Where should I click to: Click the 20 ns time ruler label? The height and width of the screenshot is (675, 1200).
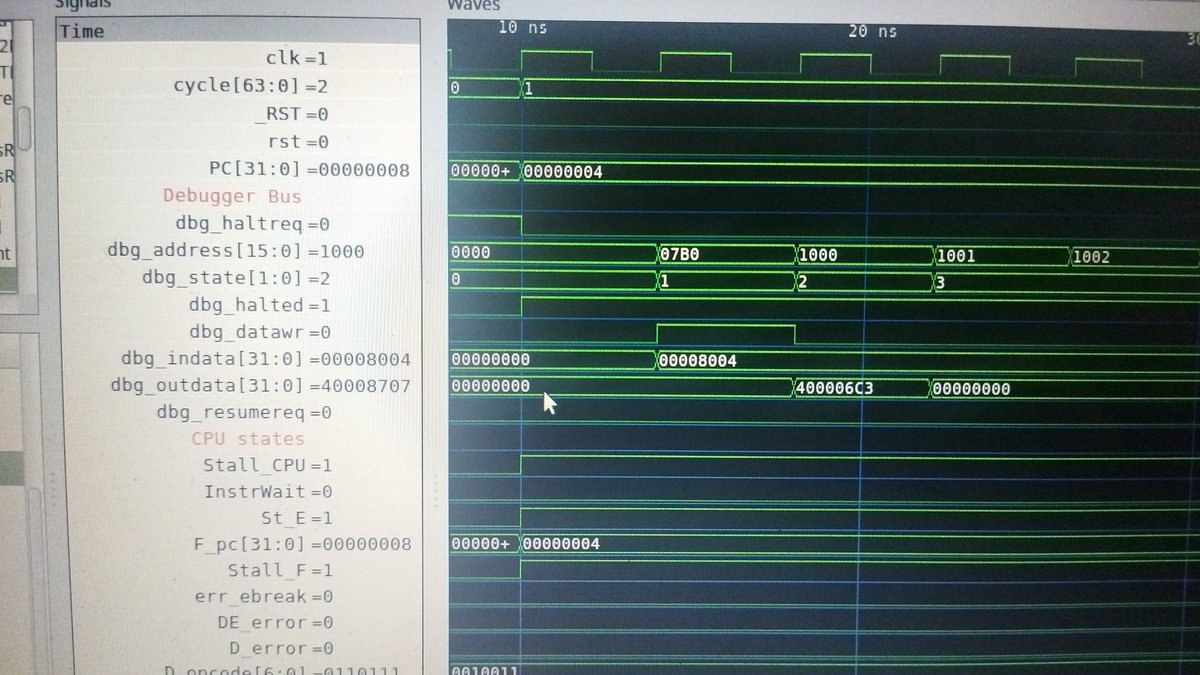pos(872,31)
